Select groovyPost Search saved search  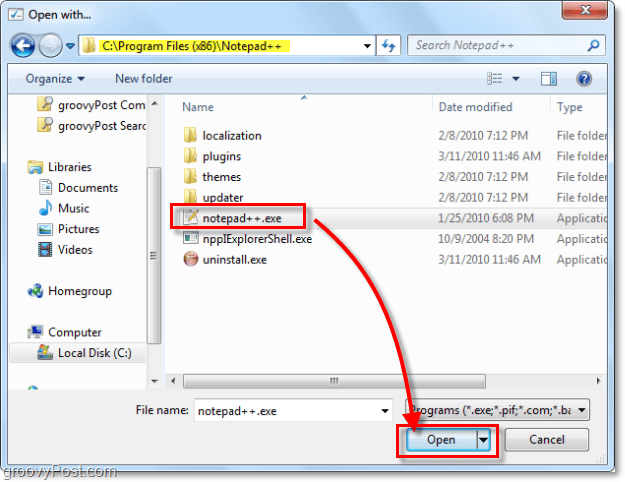pyautogui.click(x=91, y=126)
